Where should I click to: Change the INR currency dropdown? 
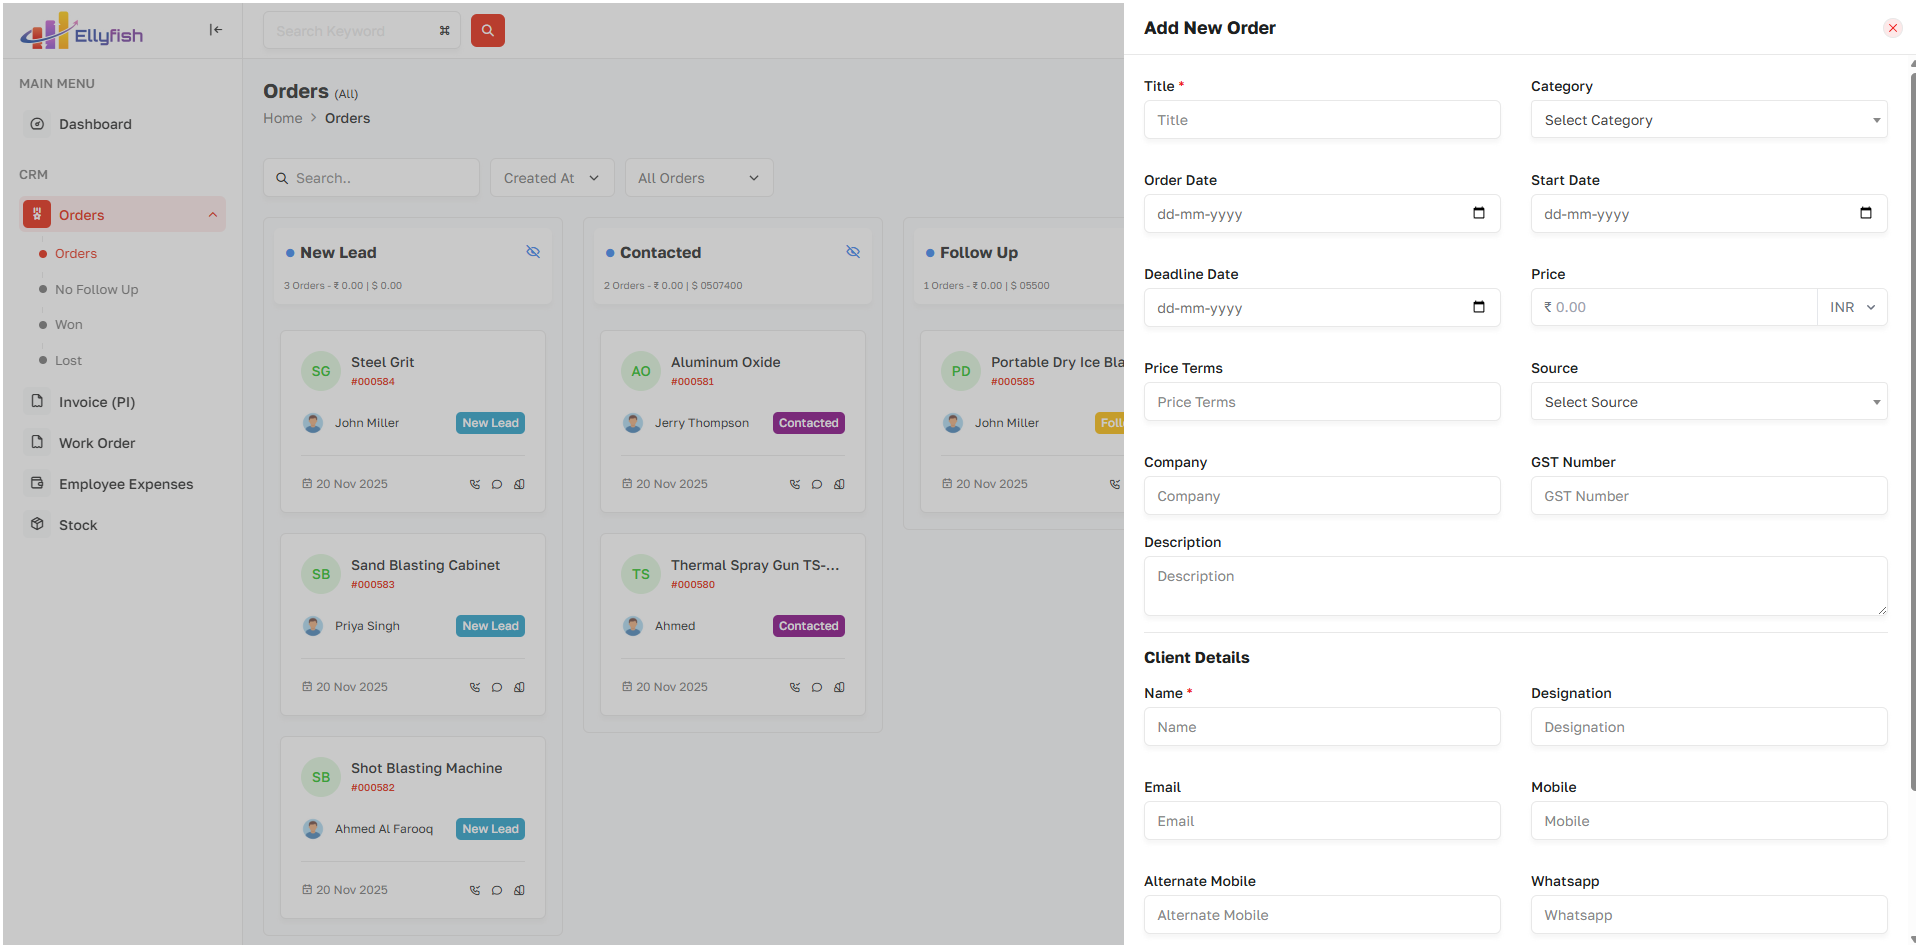click(1852, 307)
